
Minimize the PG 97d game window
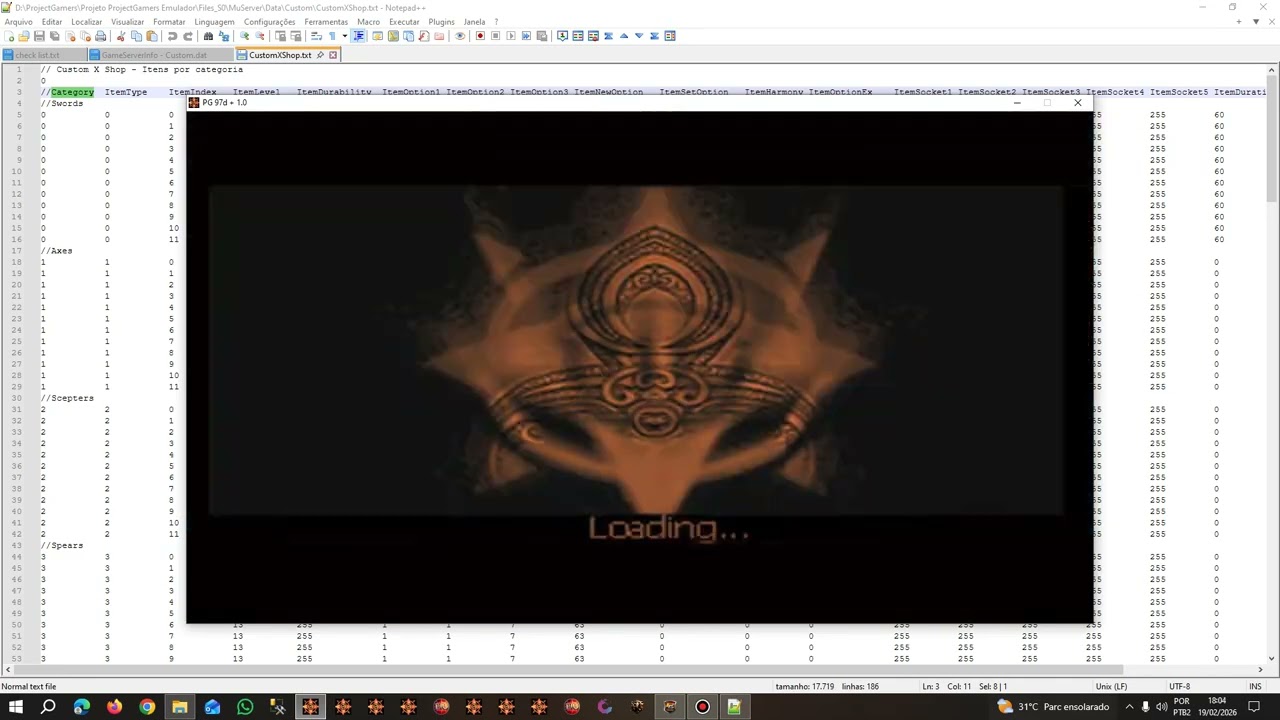[1017, 103]
